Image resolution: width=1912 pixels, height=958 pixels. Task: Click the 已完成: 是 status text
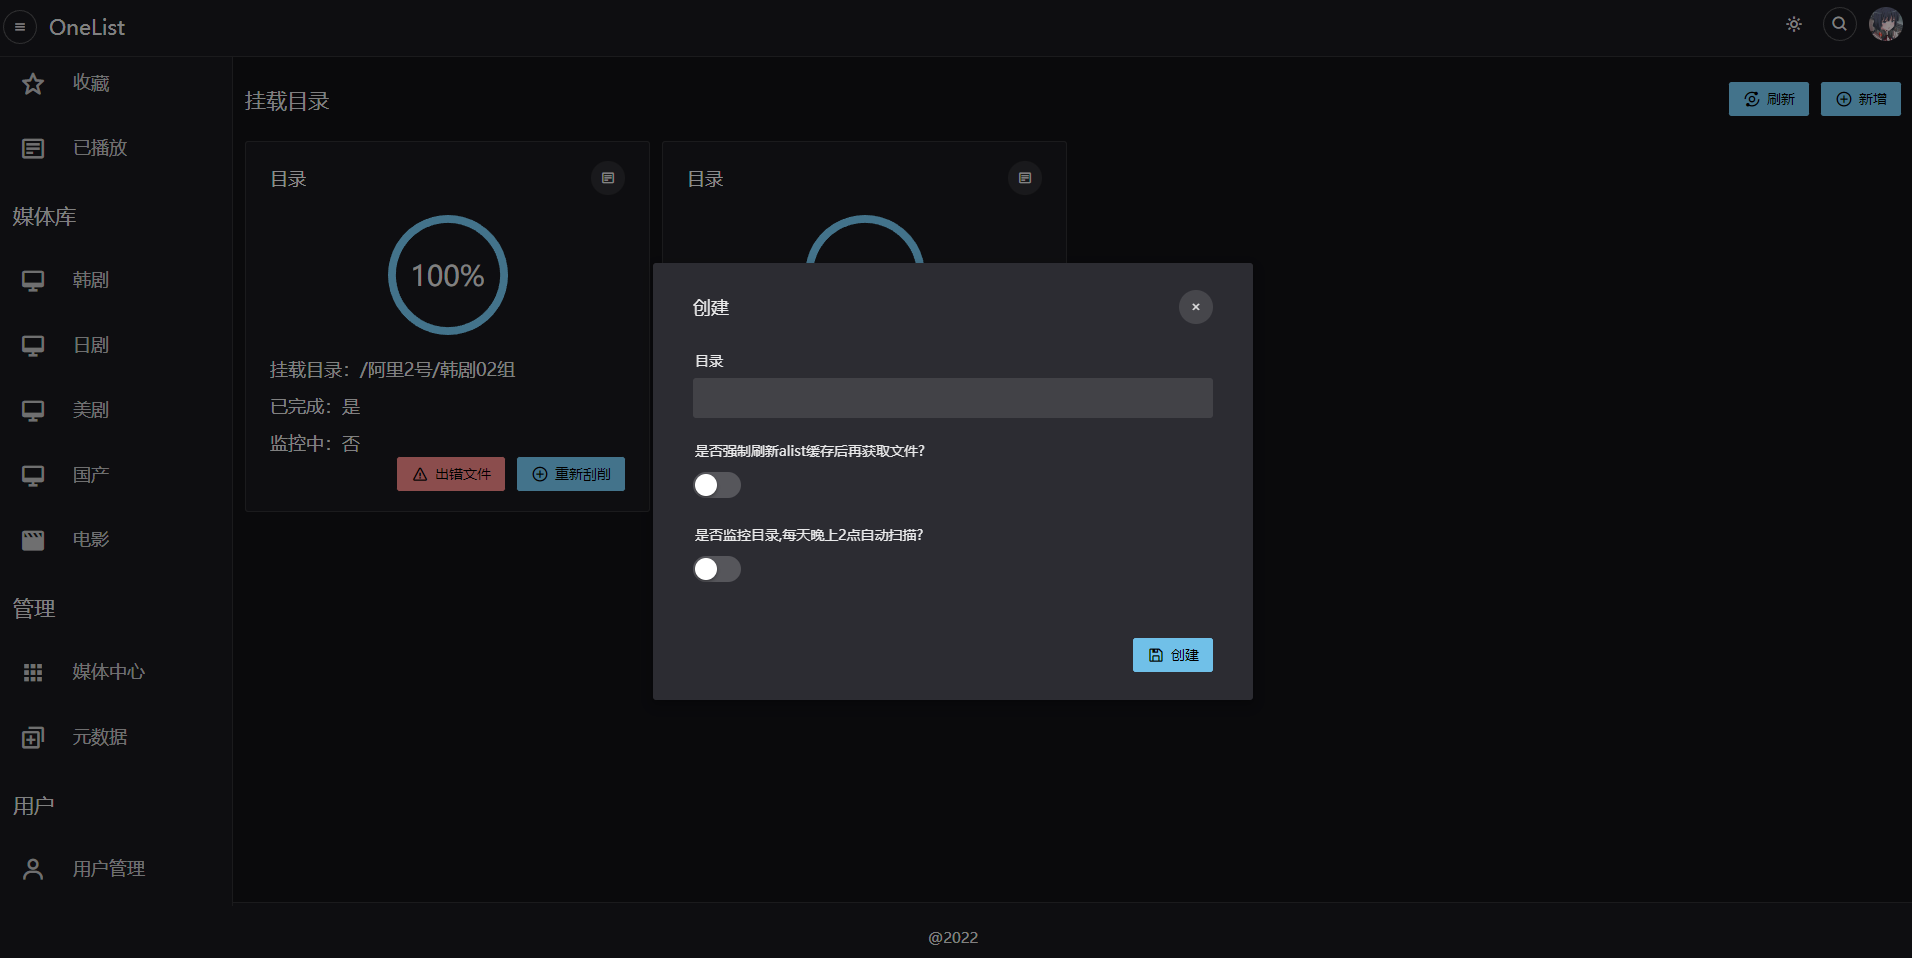click(315, 407)
